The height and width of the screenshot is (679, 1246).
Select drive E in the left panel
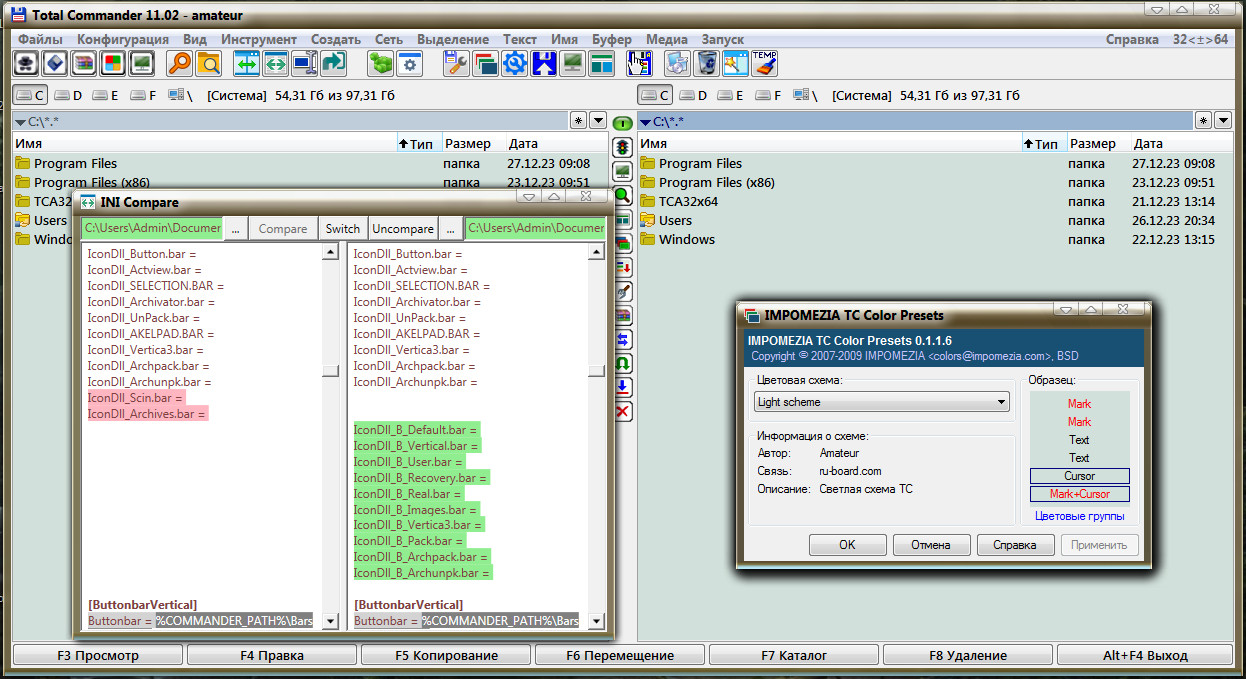pyautogui.click(x=106, y=95)
